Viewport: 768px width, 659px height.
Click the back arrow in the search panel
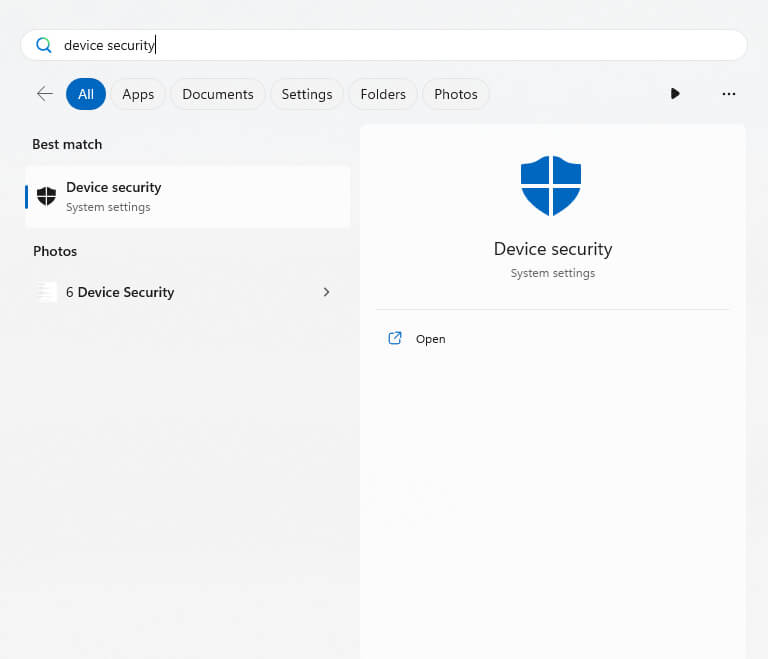click(x=45, y=94)
